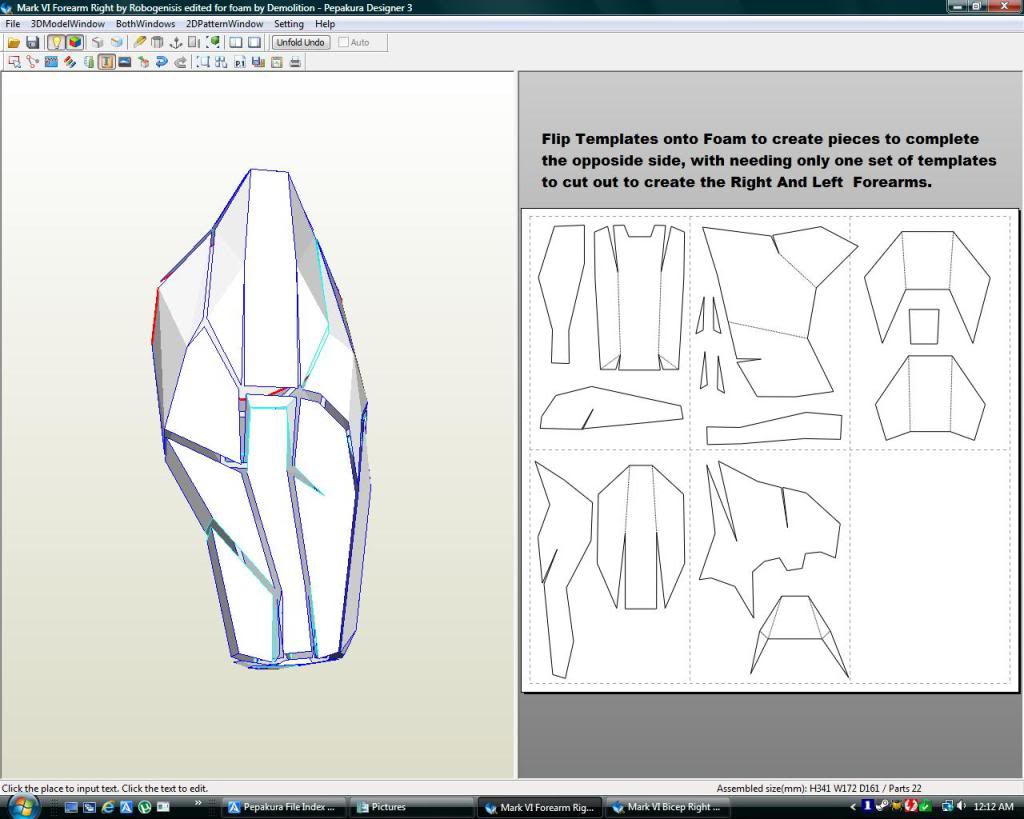This screenshot has height=819, width=1024.
Task: Open a file with the folder icon
Action: pos(14,42)
